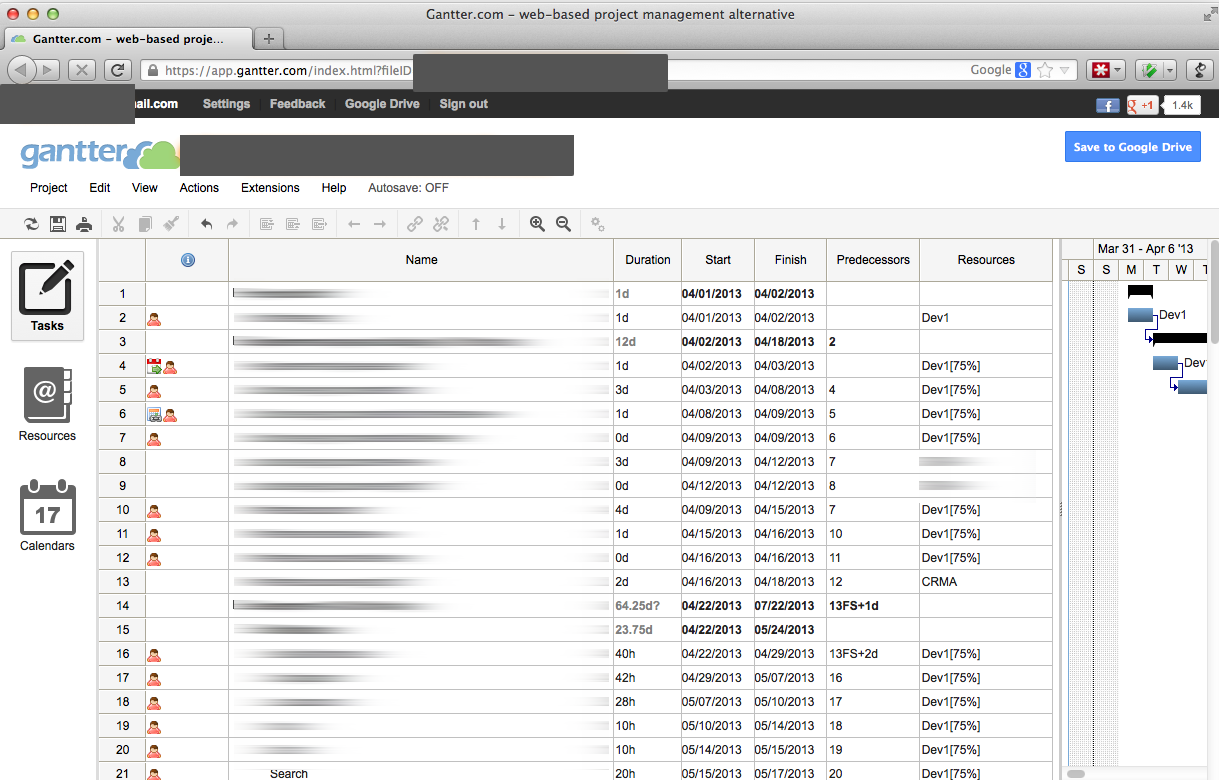Screen dimensions: 1219x780
Task: Open the Edit menu
Action: (x=100, y=188)
